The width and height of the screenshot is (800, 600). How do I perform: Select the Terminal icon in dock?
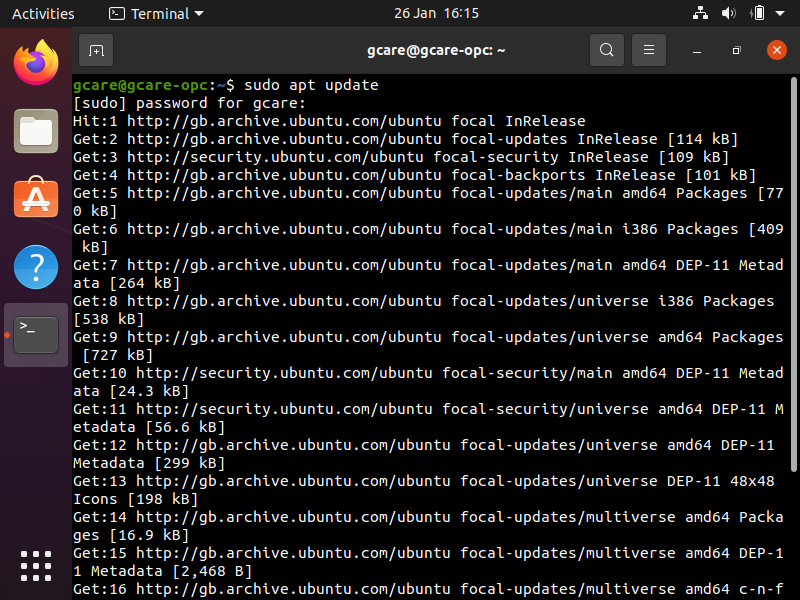coord(36,335)
